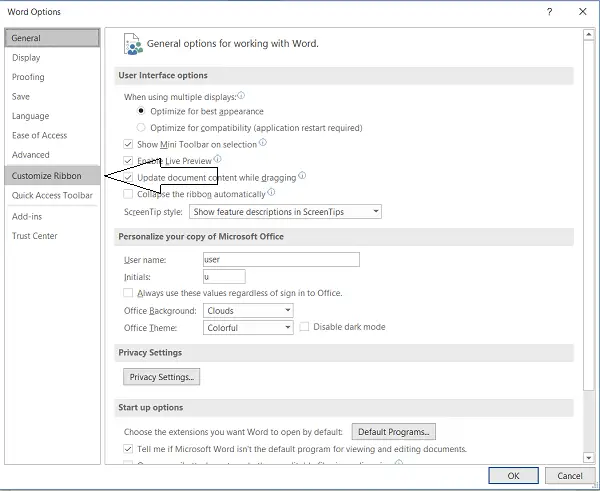Click the General options people icon
The height and width of the screenshot is (491, 600).
point(133,44)
